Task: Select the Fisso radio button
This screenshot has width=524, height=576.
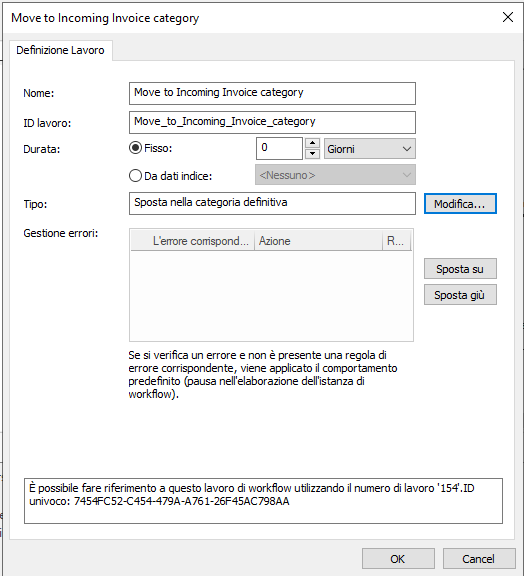Action: [135, 148]
